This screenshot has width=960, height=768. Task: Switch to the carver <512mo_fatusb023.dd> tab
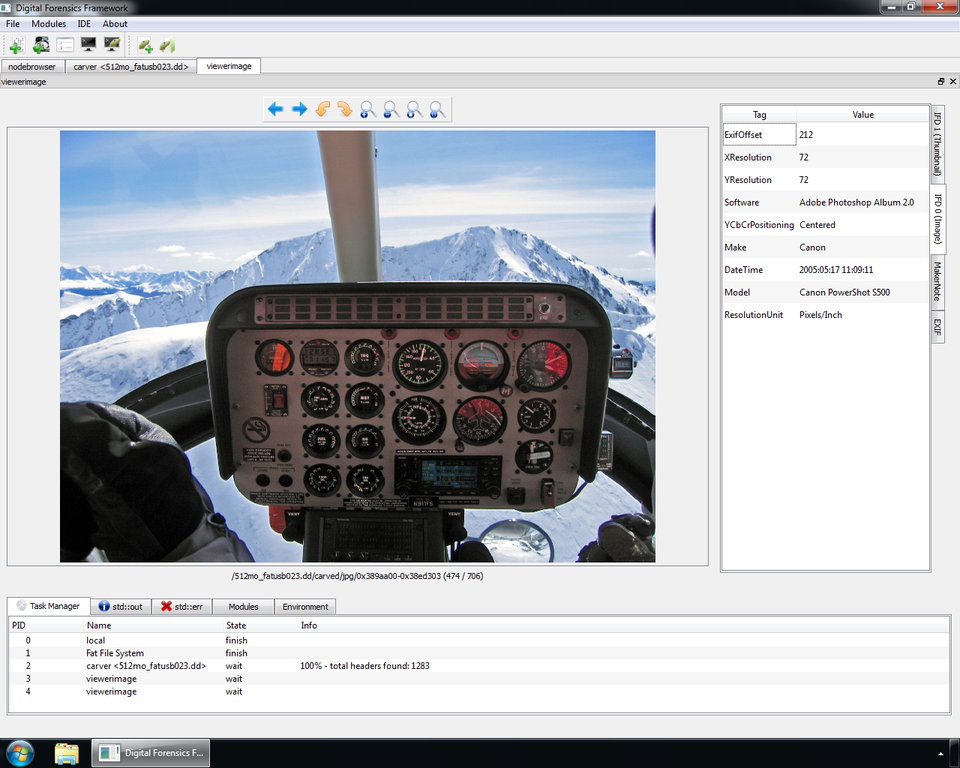(x=131, y=67)
